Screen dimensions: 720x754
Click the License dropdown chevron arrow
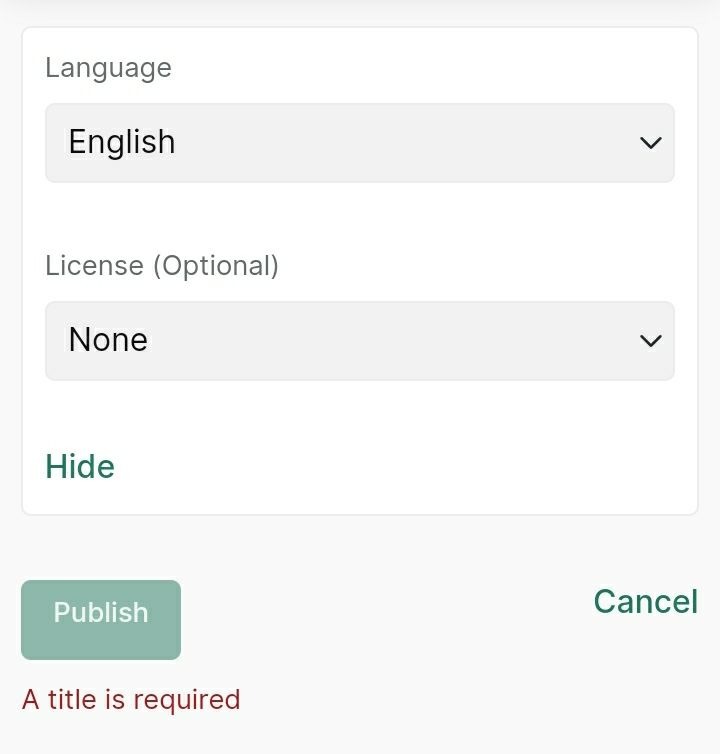[x=650, y=341]
